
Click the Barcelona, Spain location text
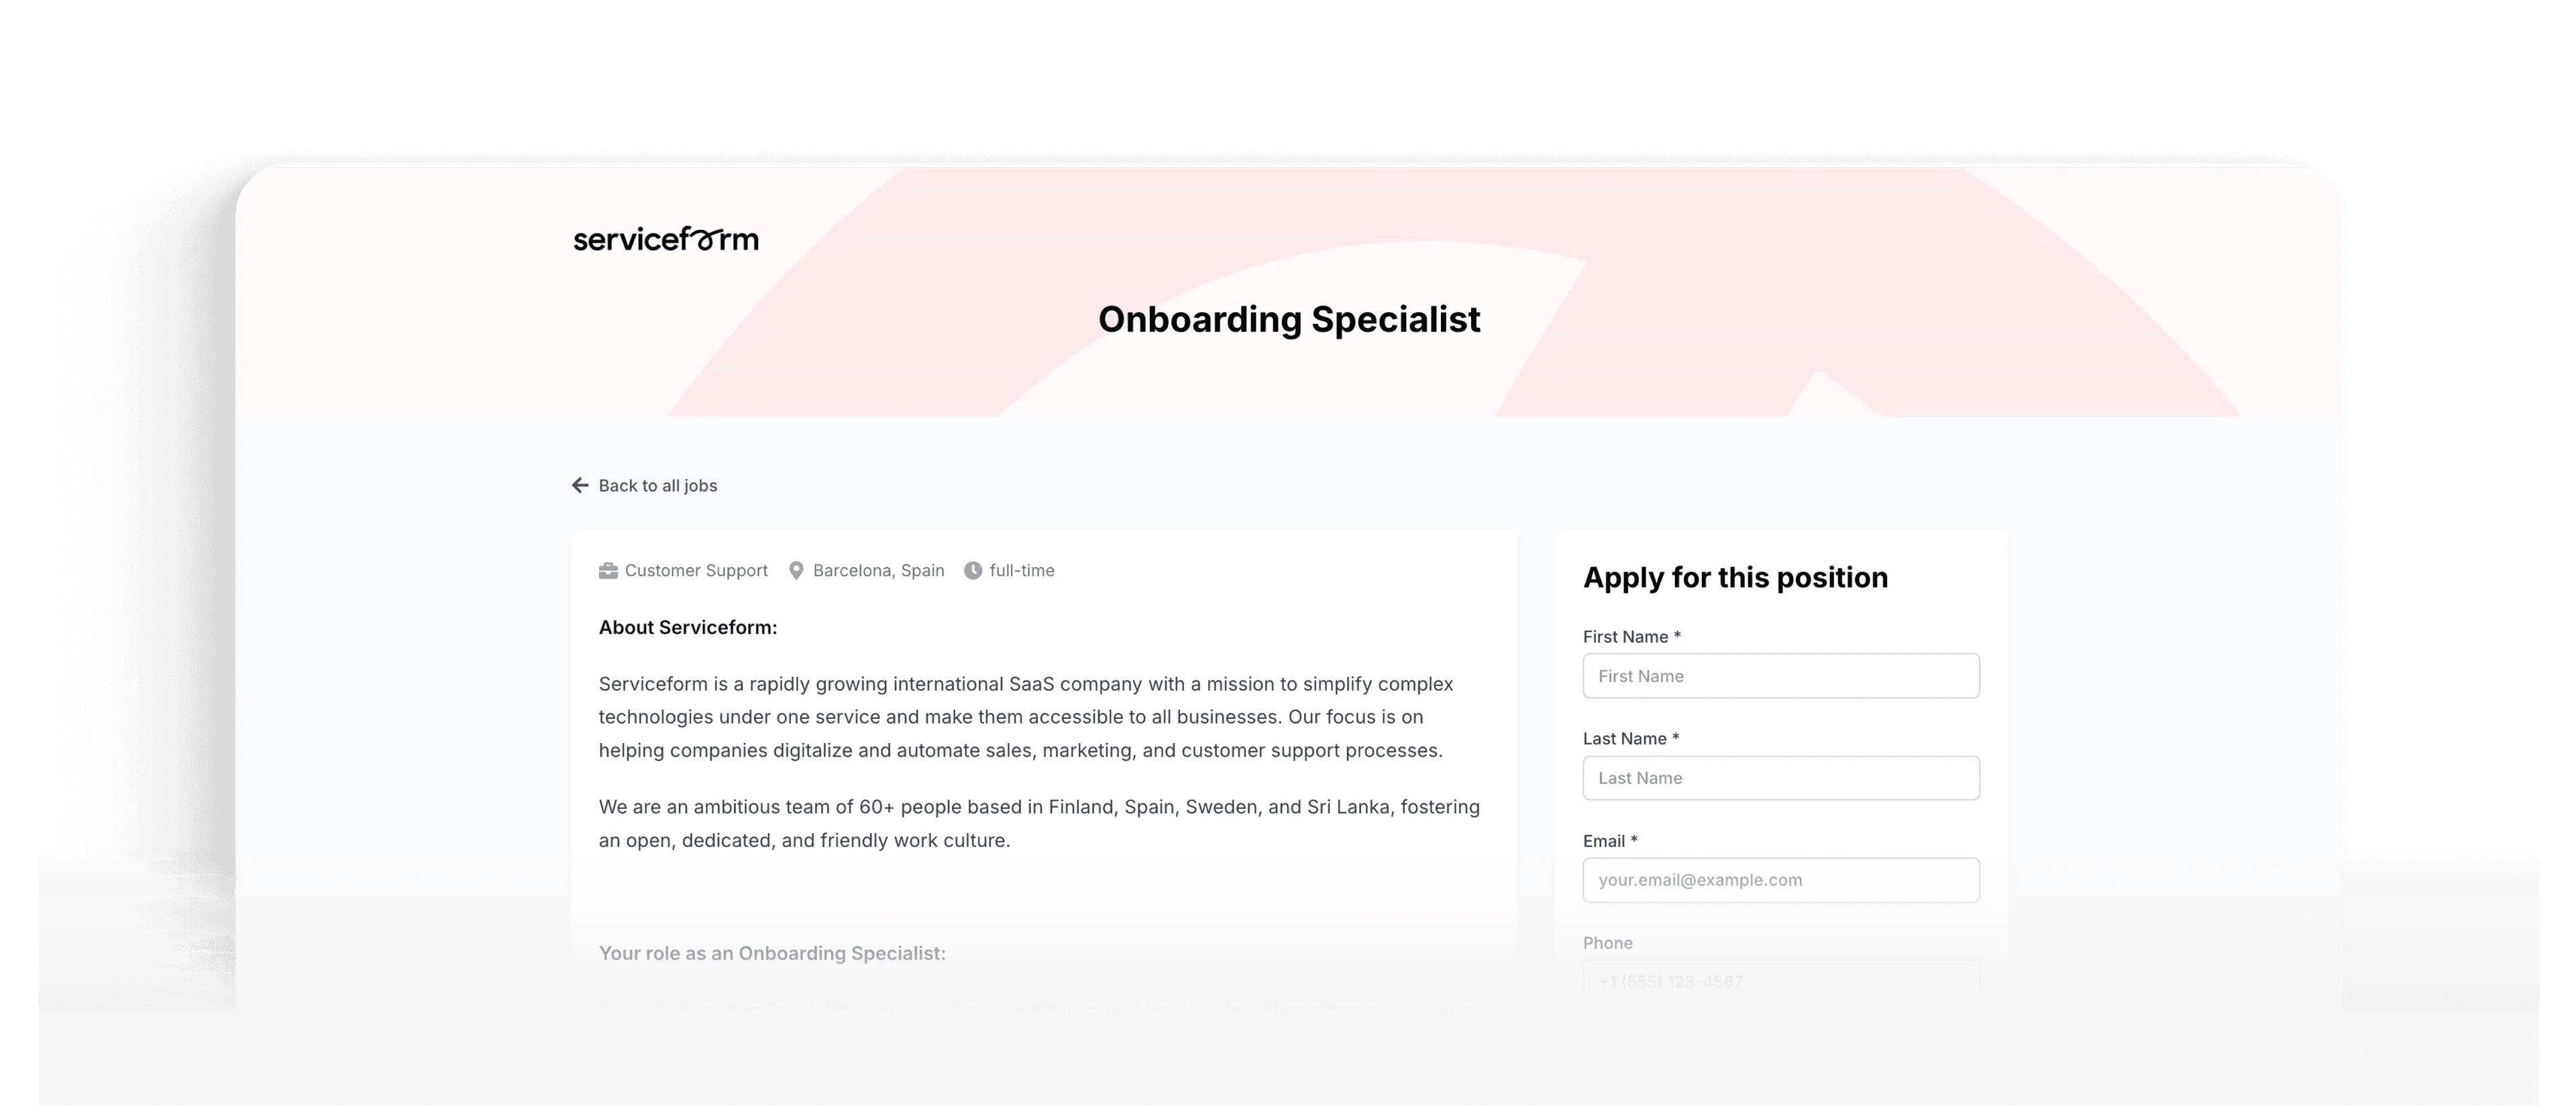pyautogui.click(x=878, y=570)
